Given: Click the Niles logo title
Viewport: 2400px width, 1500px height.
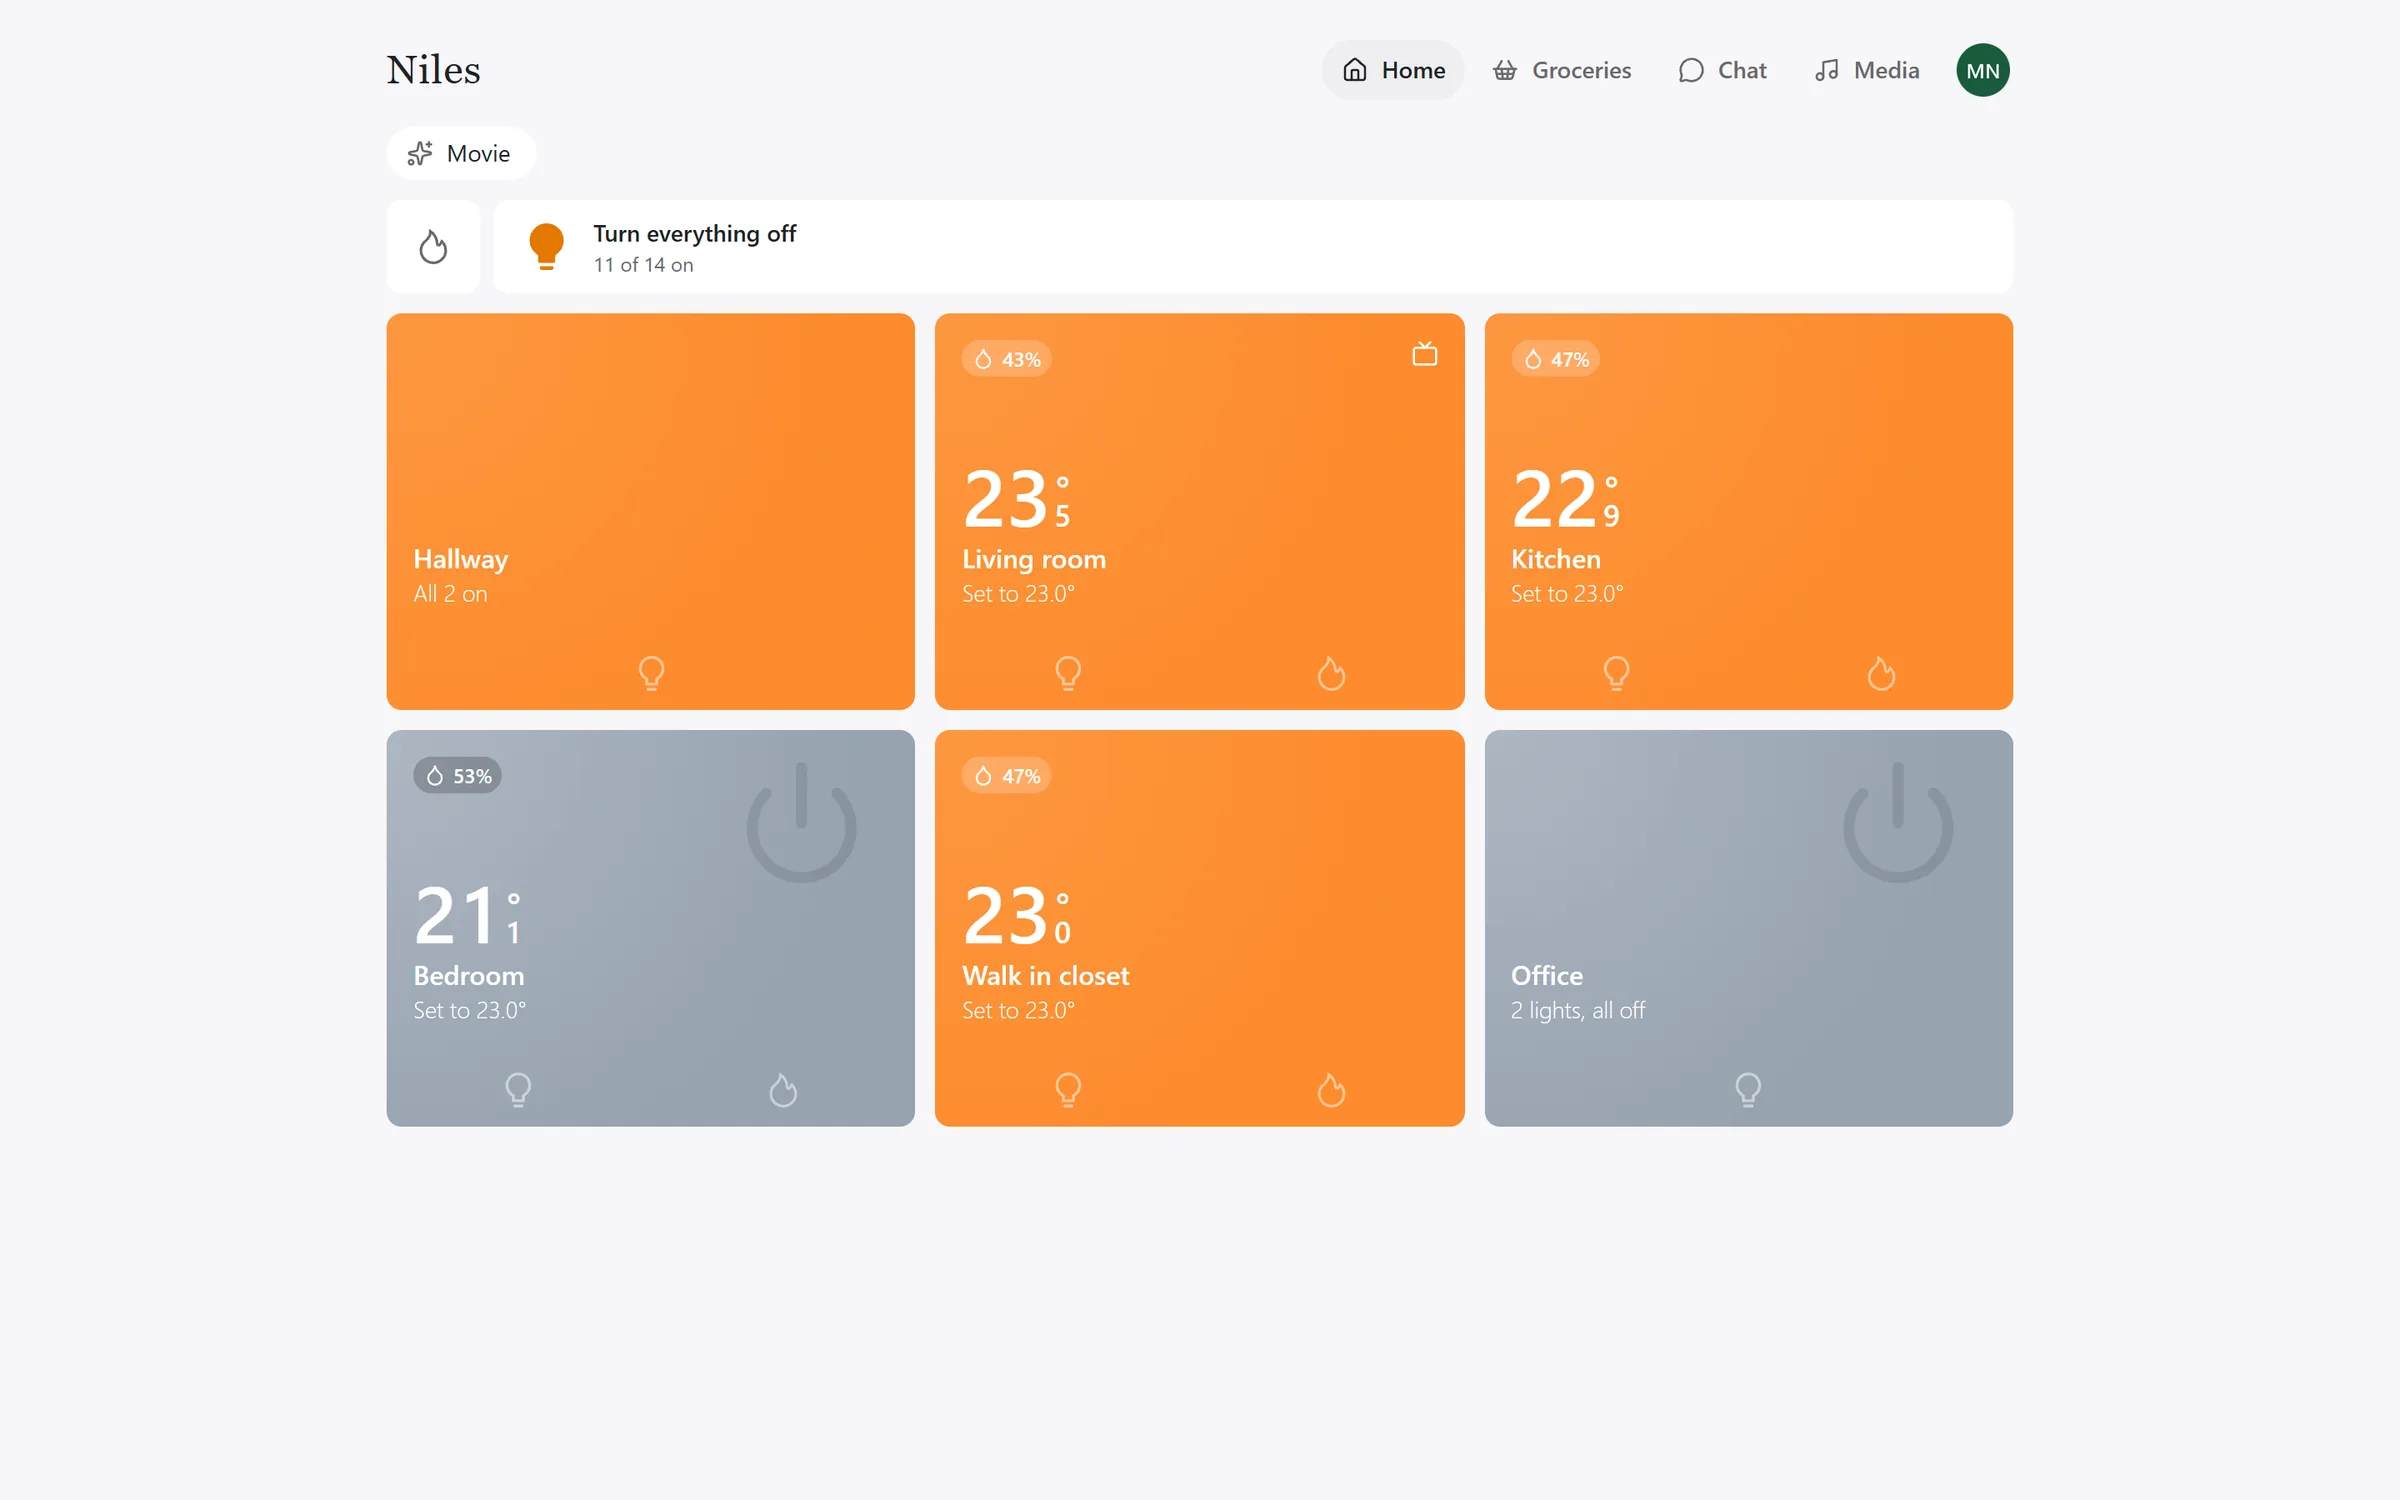Looking at the screenshot, I should [x=433, y=70].
